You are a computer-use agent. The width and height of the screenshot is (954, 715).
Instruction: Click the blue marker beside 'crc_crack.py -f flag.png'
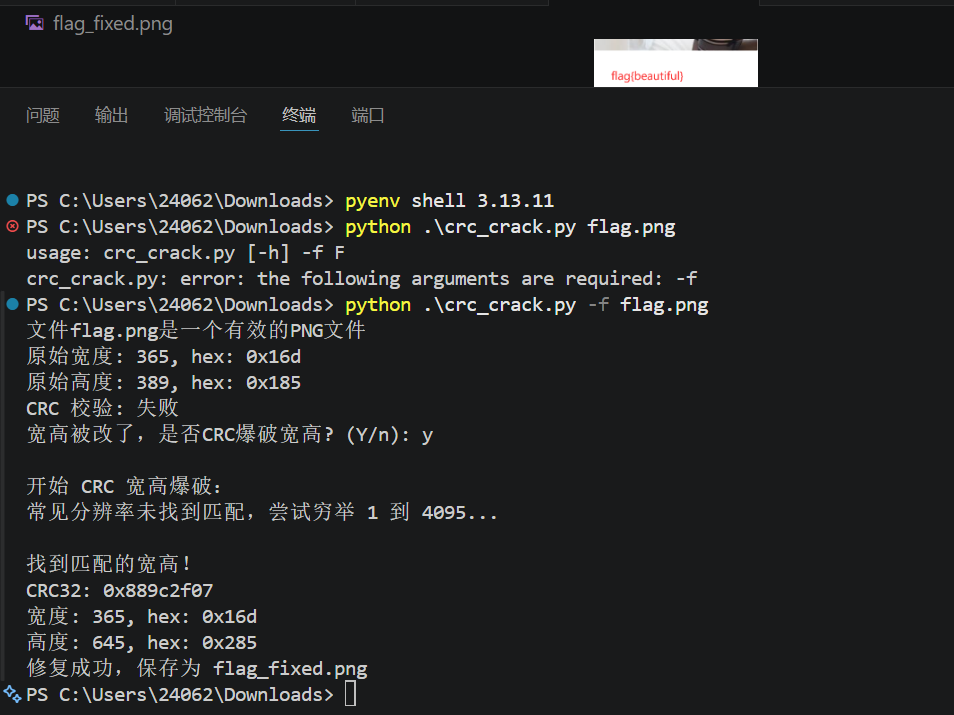[x=12, y=304]
